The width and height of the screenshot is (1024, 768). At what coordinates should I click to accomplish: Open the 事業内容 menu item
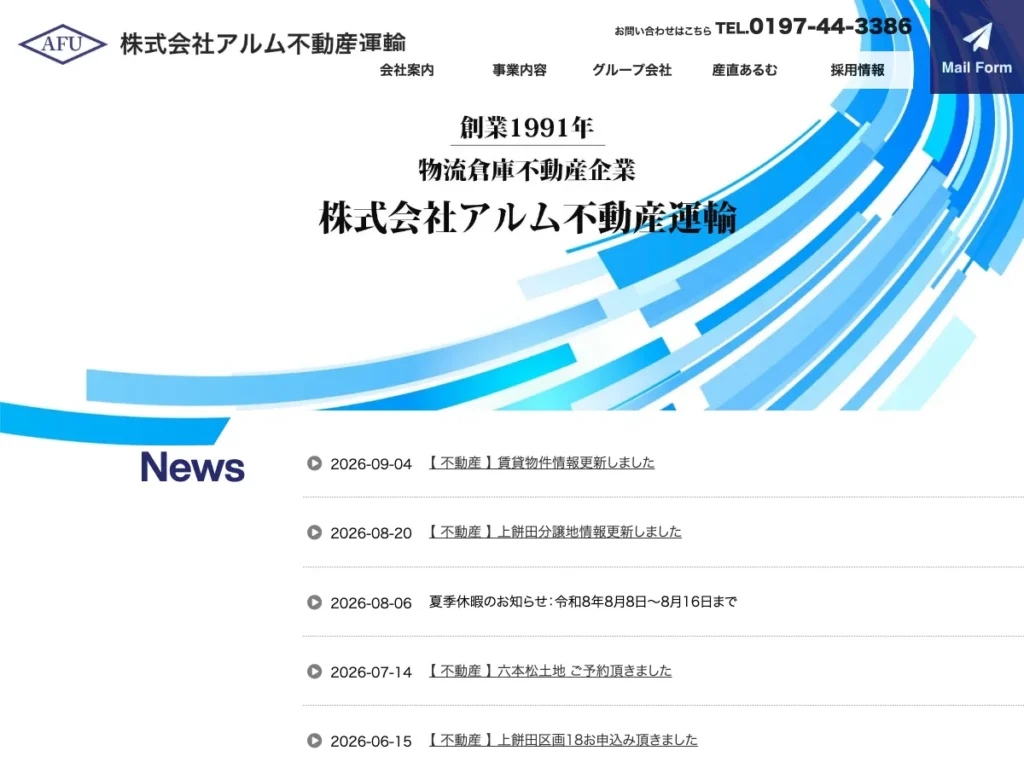click(x=519, y=70)
